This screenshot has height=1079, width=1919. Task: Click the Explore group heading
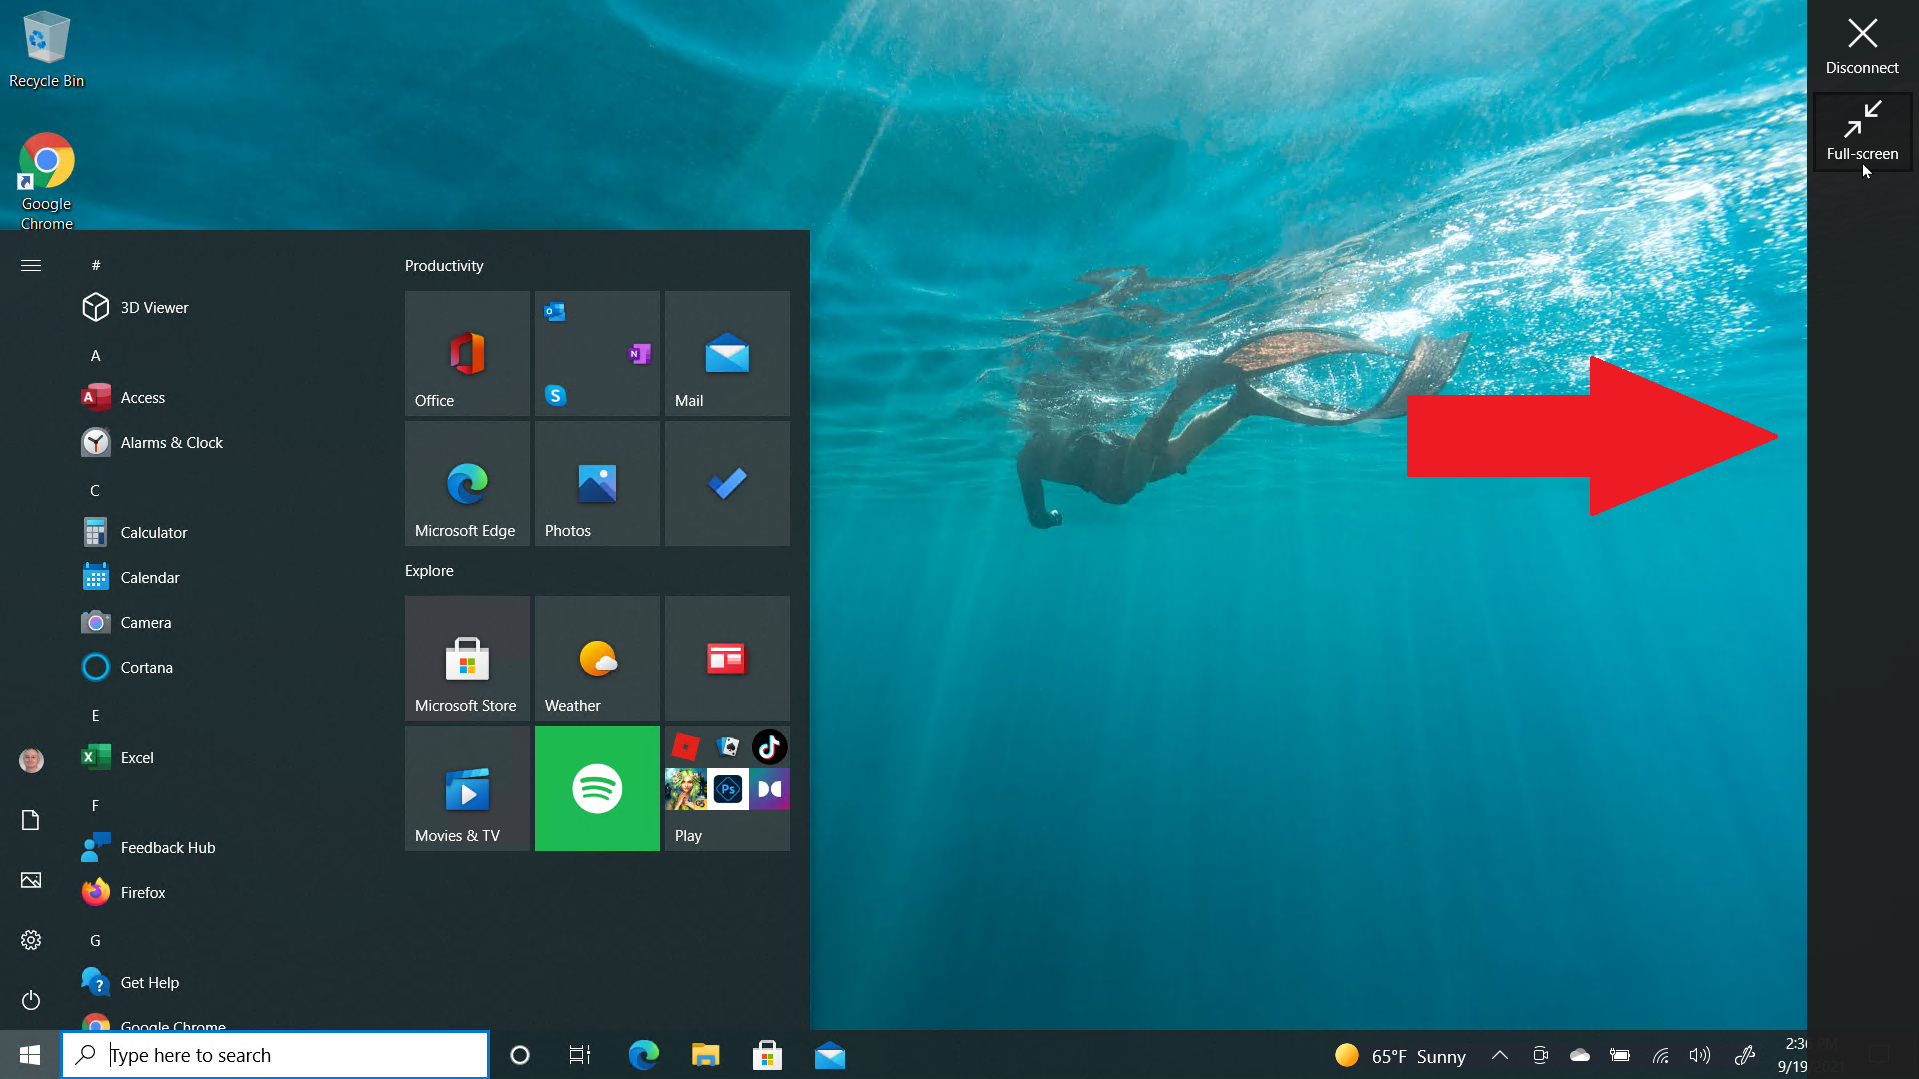click(x=429, y=570)
